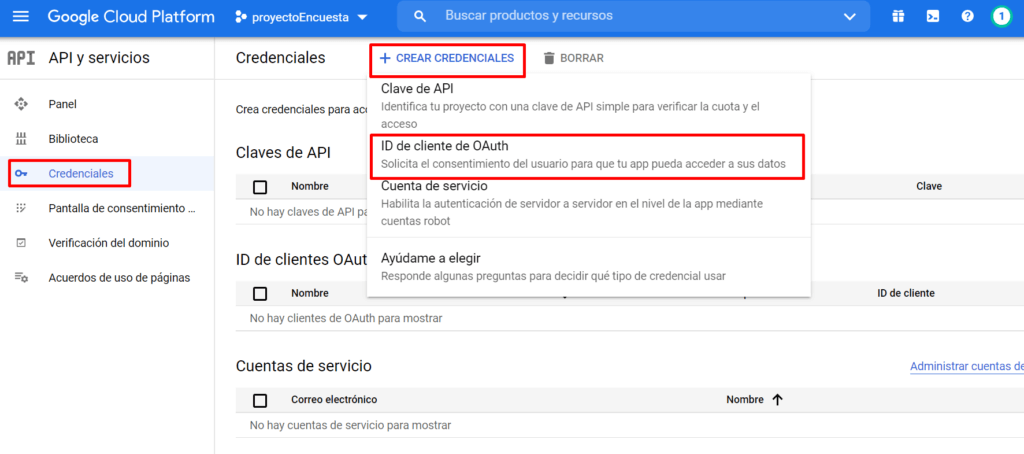
Task: Click Administrar cuentas de servicio link
Action: [x=967, y=366]
